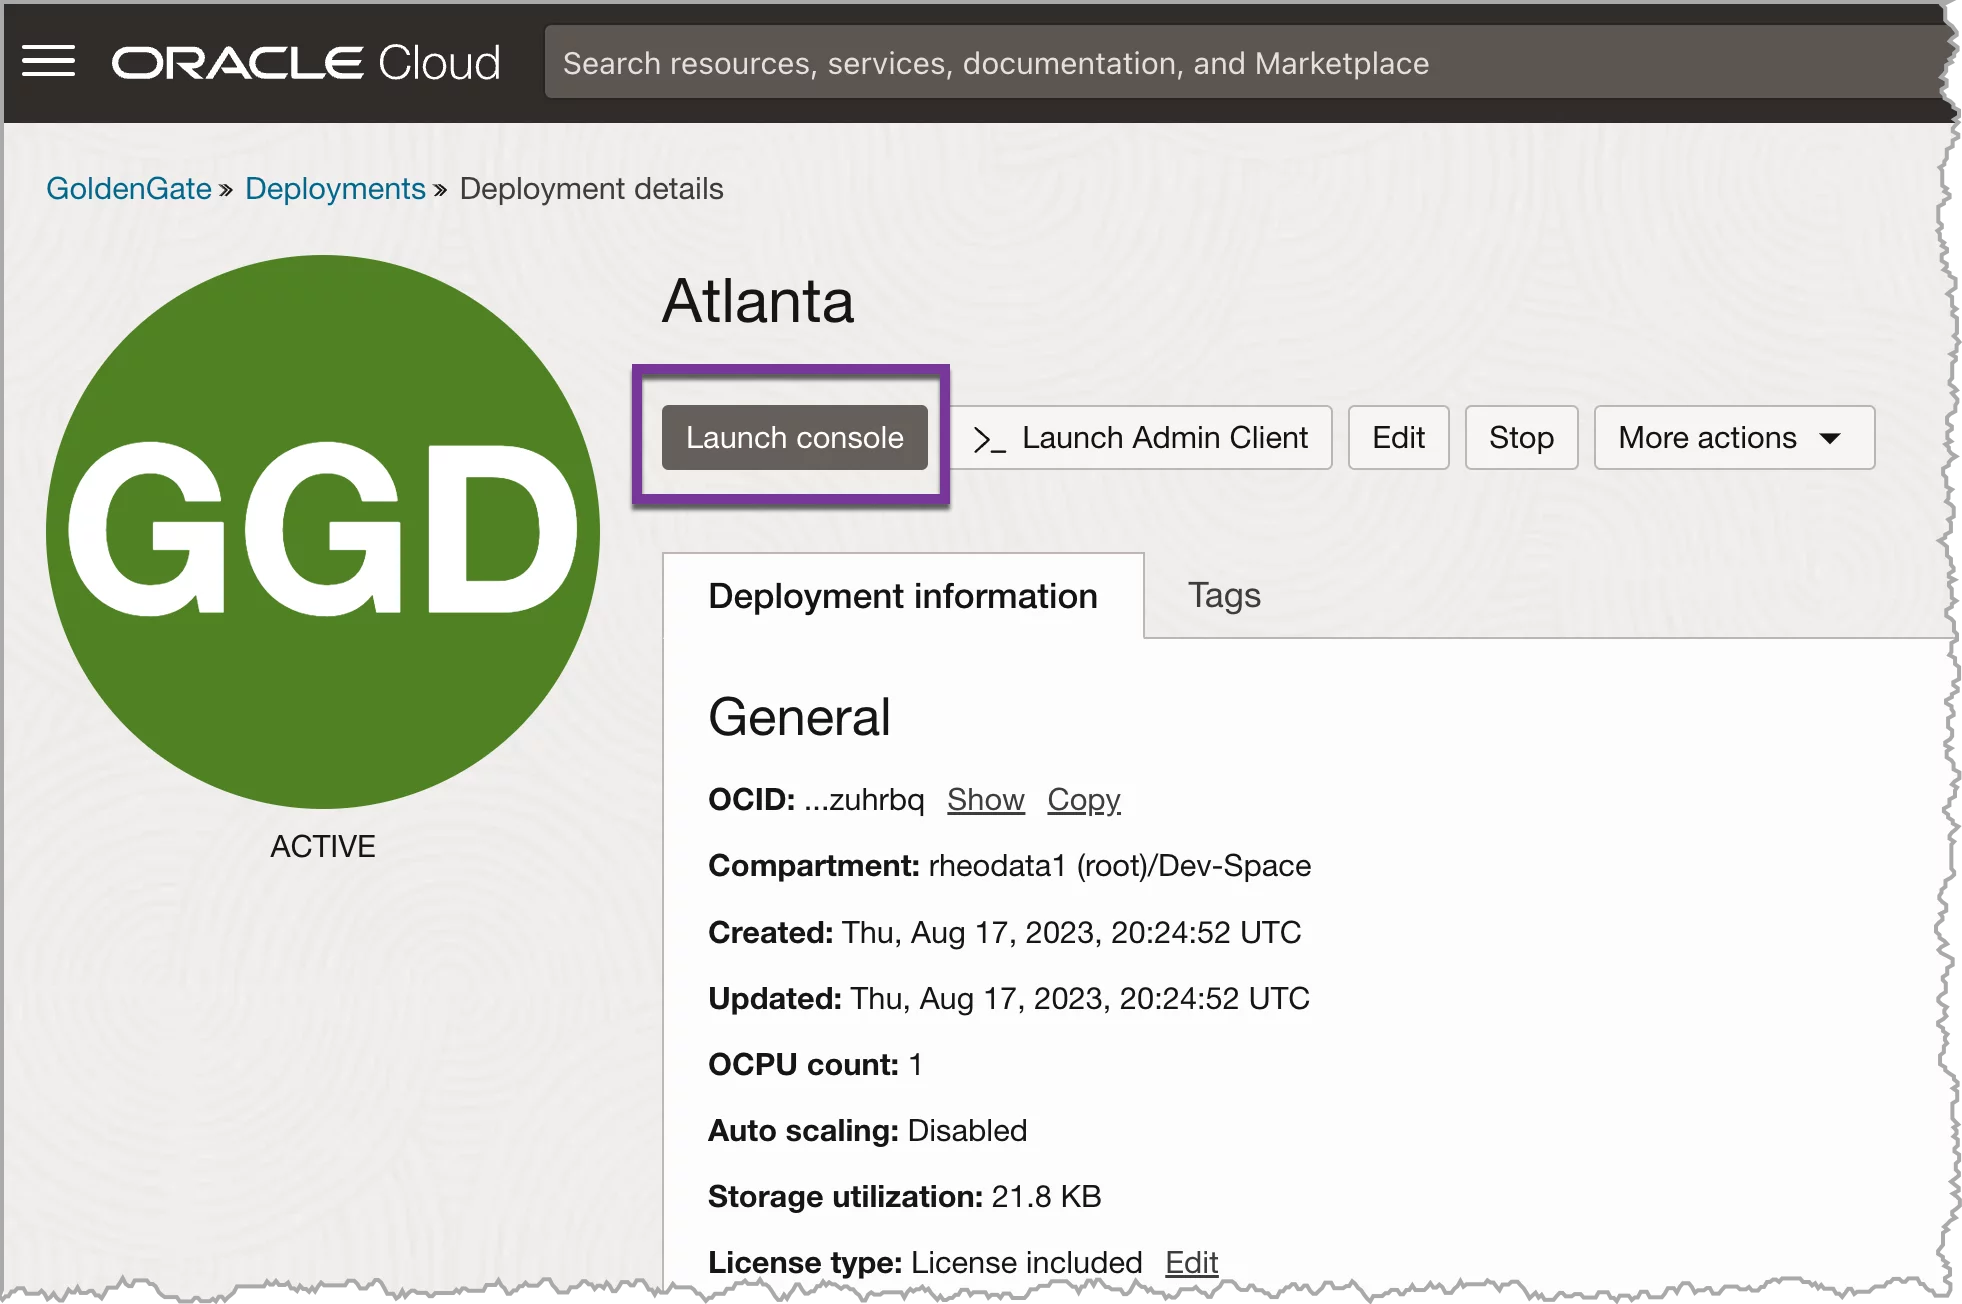Edit the Atlanta deployment

point(1398,437)
